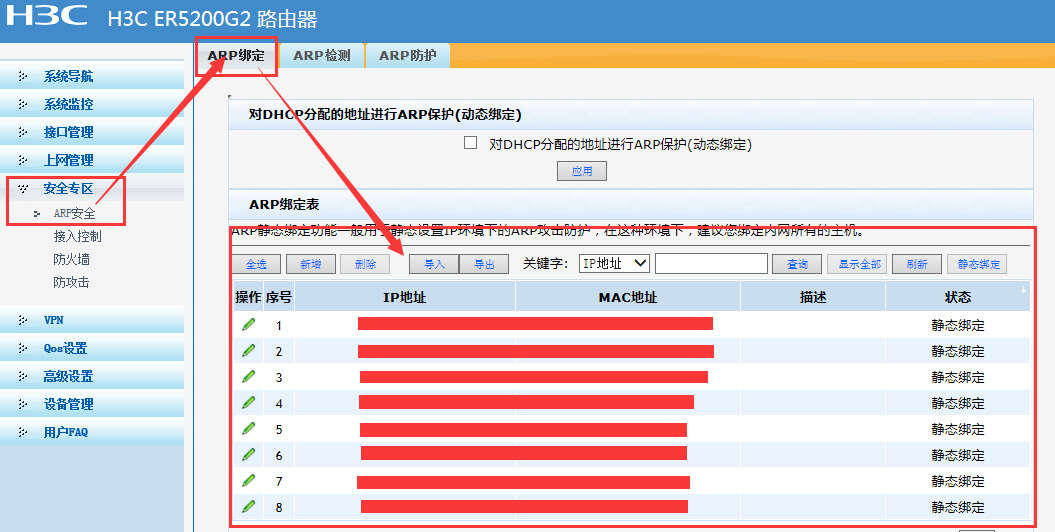Focus the keyword search input field
The width and height of the screenshot is (1055, 532).
711,264
